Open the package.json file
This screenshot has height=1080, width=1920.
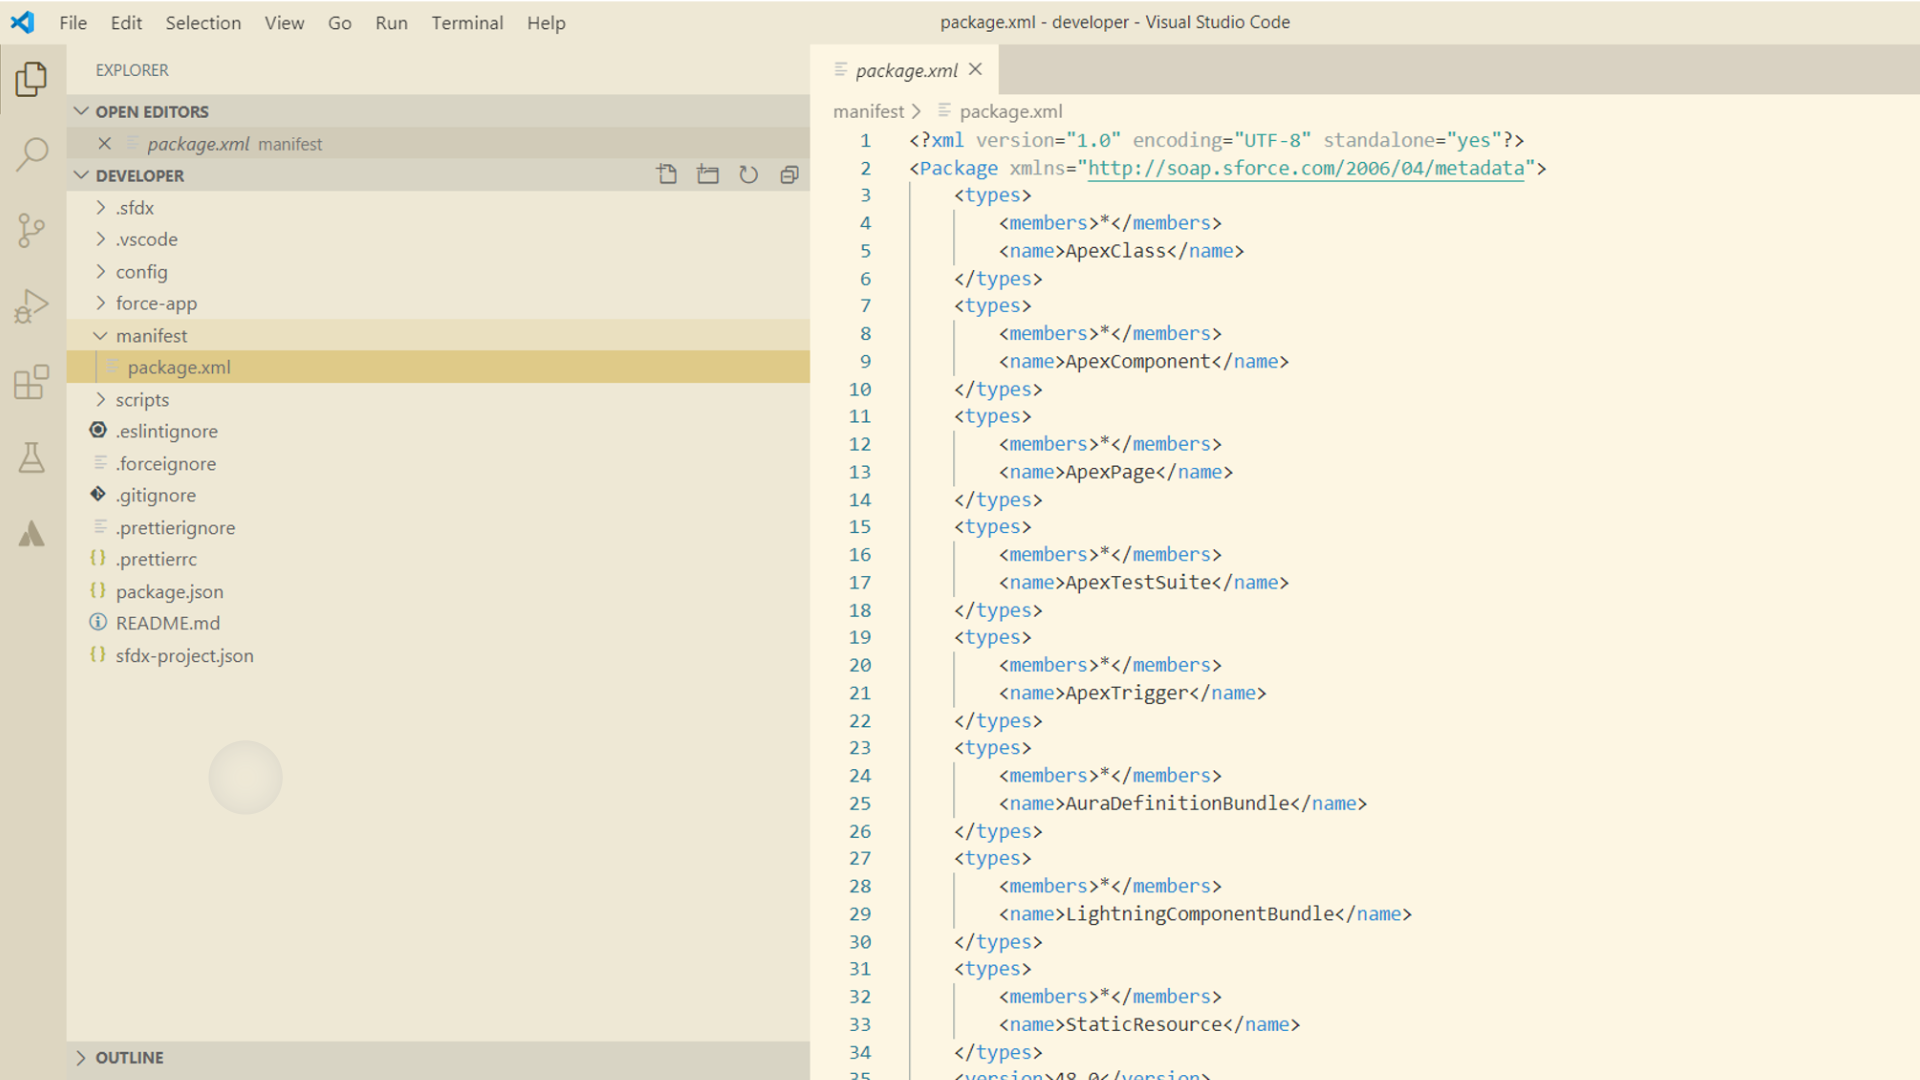pyautogui.click(x=439, y=591)
